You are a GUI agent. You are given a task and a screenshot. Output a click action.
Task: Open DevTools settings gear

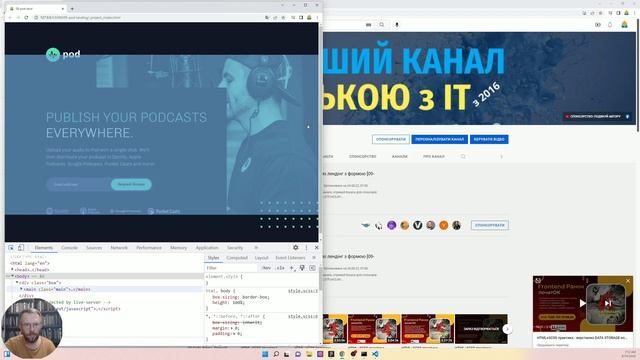[x=296, y=247]
